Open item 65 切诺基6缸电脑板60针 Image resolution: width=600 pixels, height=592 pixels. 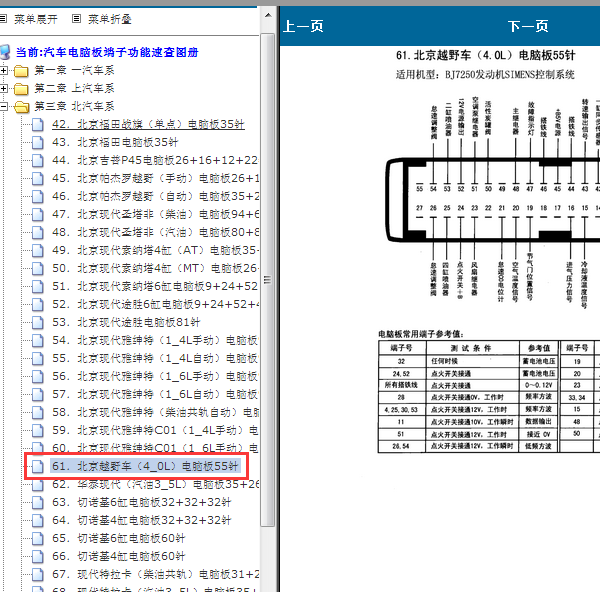119,538
